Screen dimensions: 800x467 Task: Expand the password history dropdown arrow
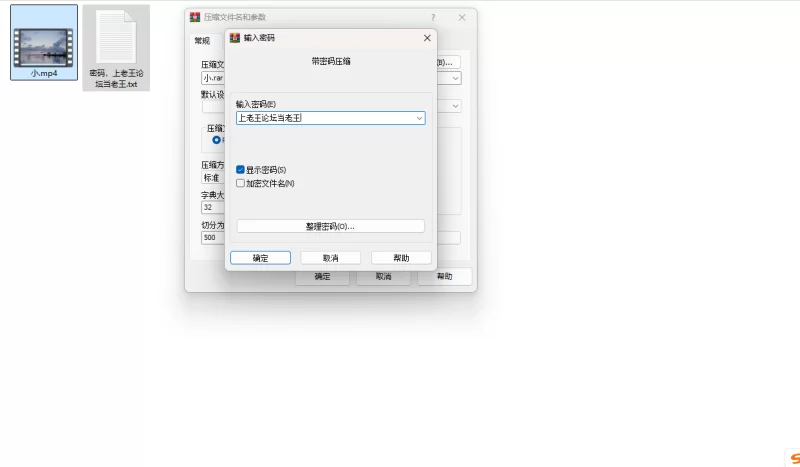pos(419,118)
